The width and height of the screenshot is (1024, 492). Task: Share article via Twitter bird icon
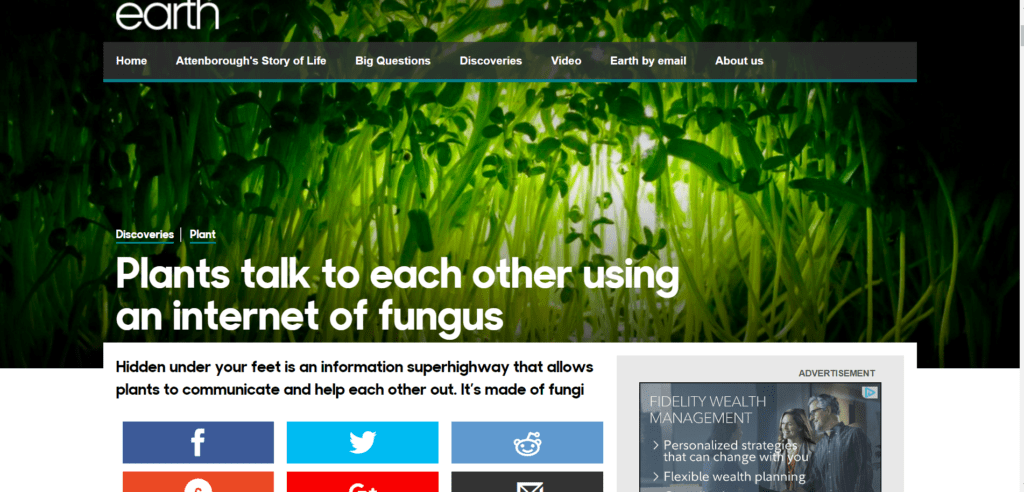click(362, 442)
